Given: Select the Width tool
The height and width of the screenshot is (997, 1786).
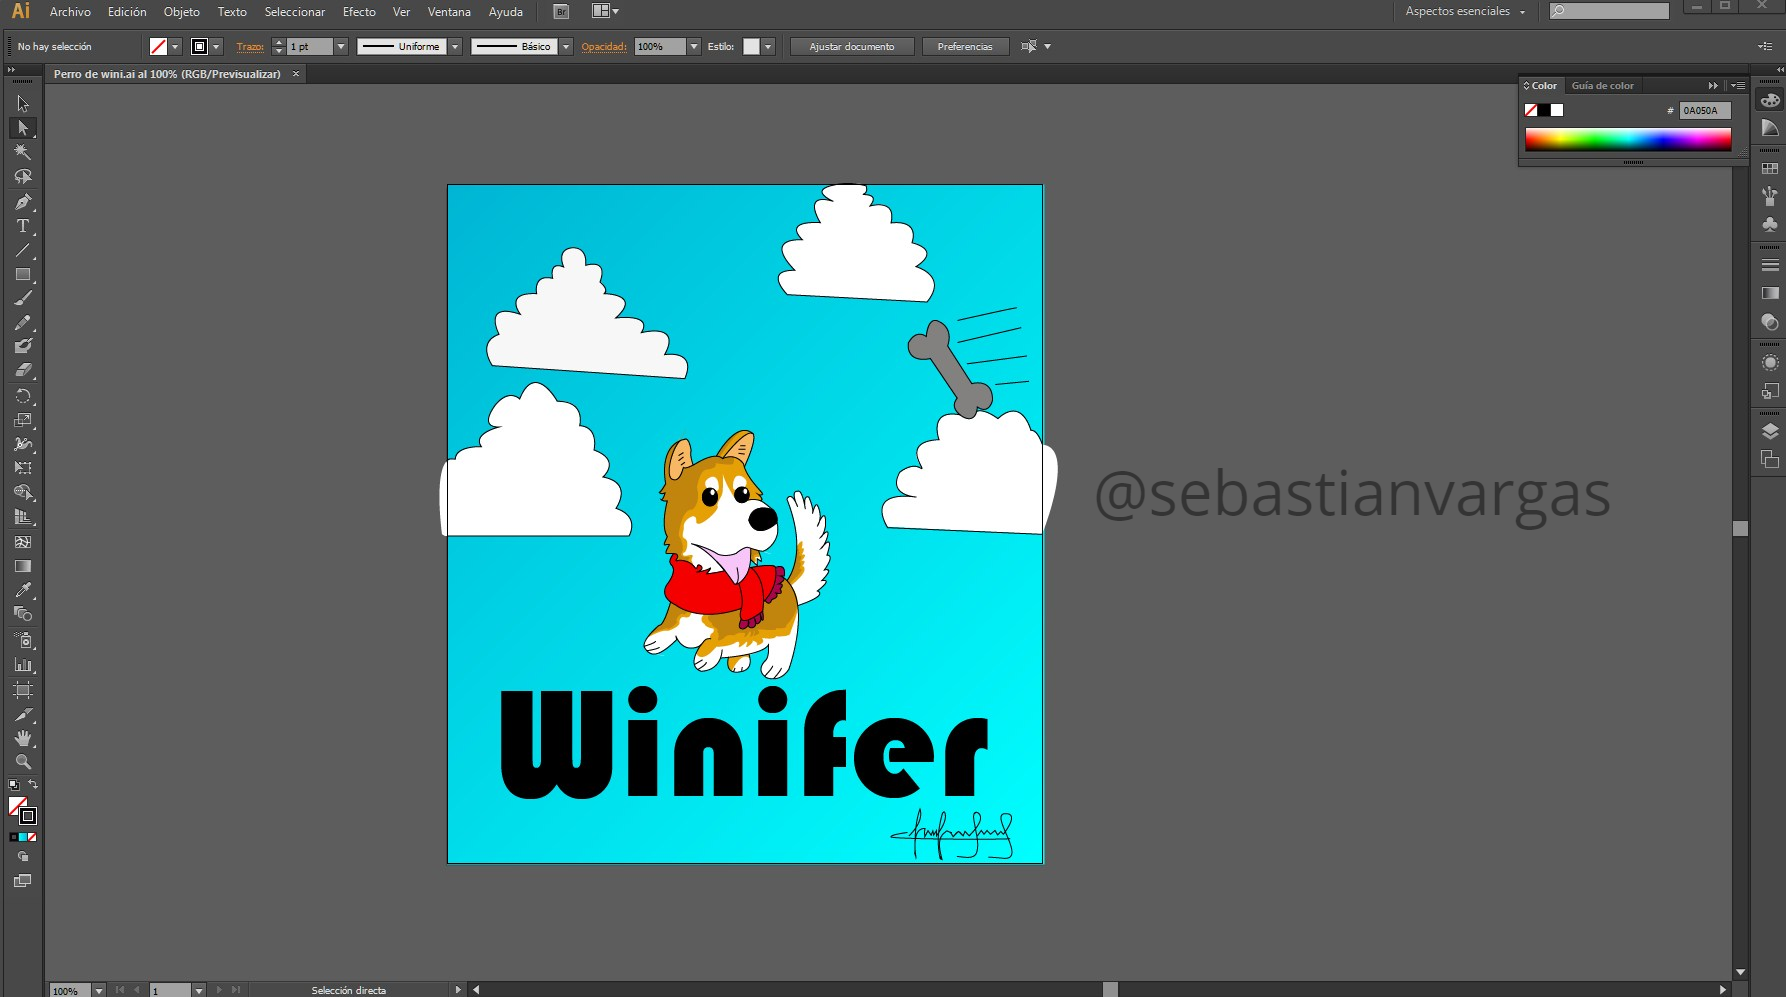Looking at the screenshot, I should (x=23, y=444).
